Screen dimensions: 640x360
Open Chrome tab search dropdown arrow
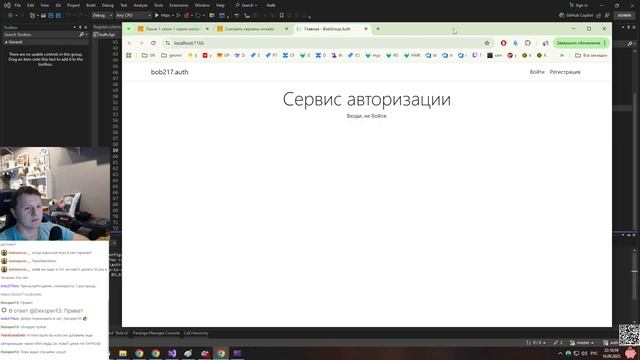click(x=129, y=29)
